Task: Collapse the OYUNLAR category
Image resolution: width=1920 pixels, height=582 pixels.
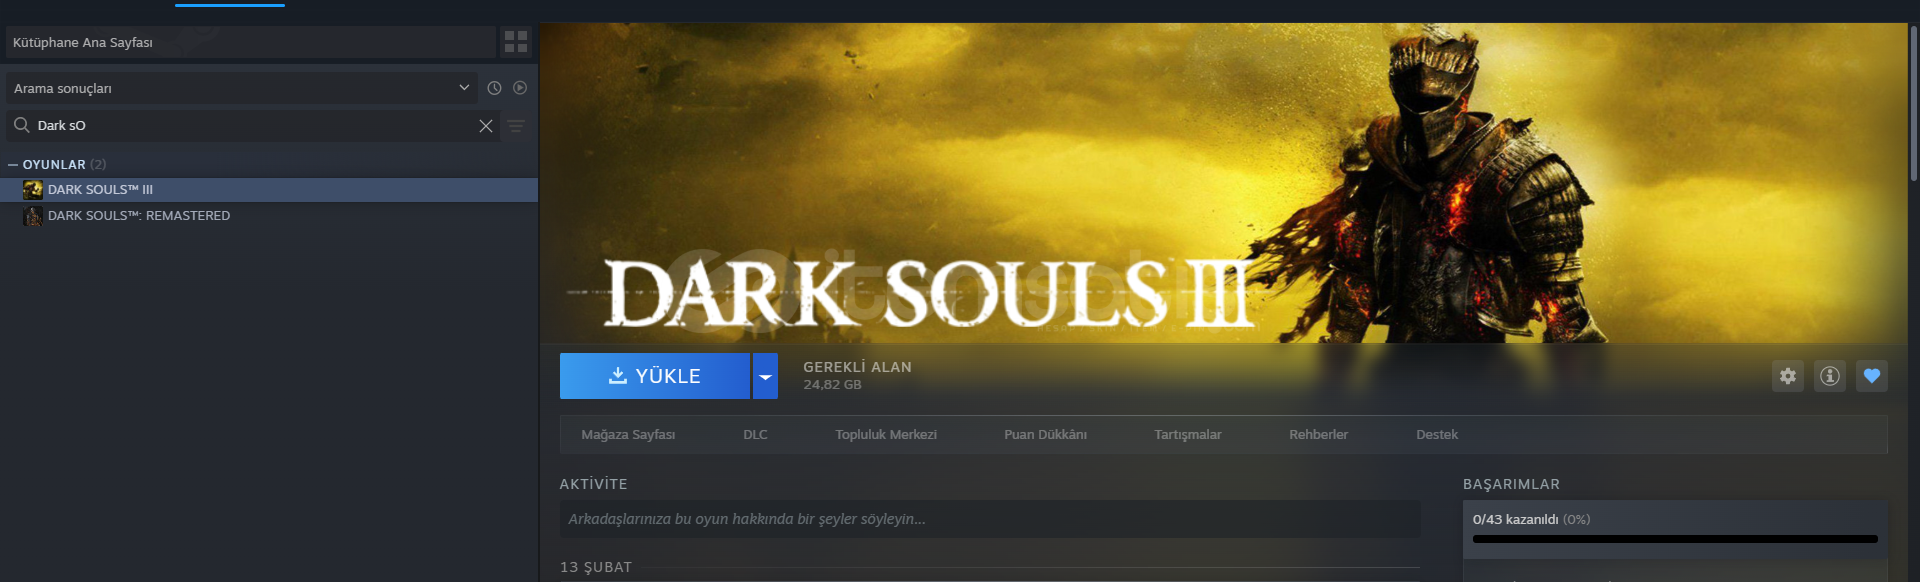Action: 13,164
